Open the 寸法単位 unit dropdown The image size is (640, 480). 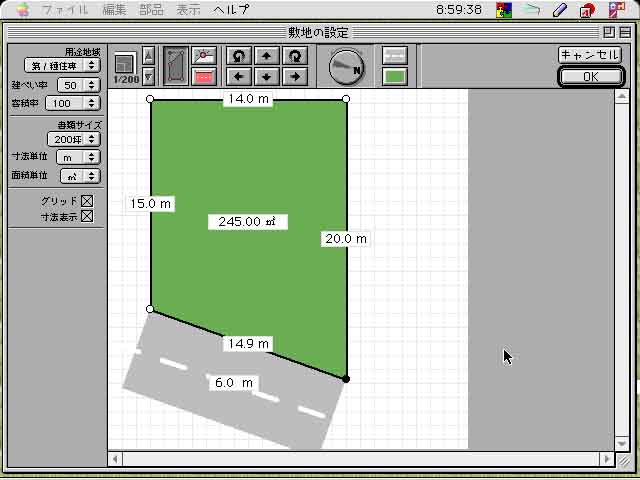(78, 157)
